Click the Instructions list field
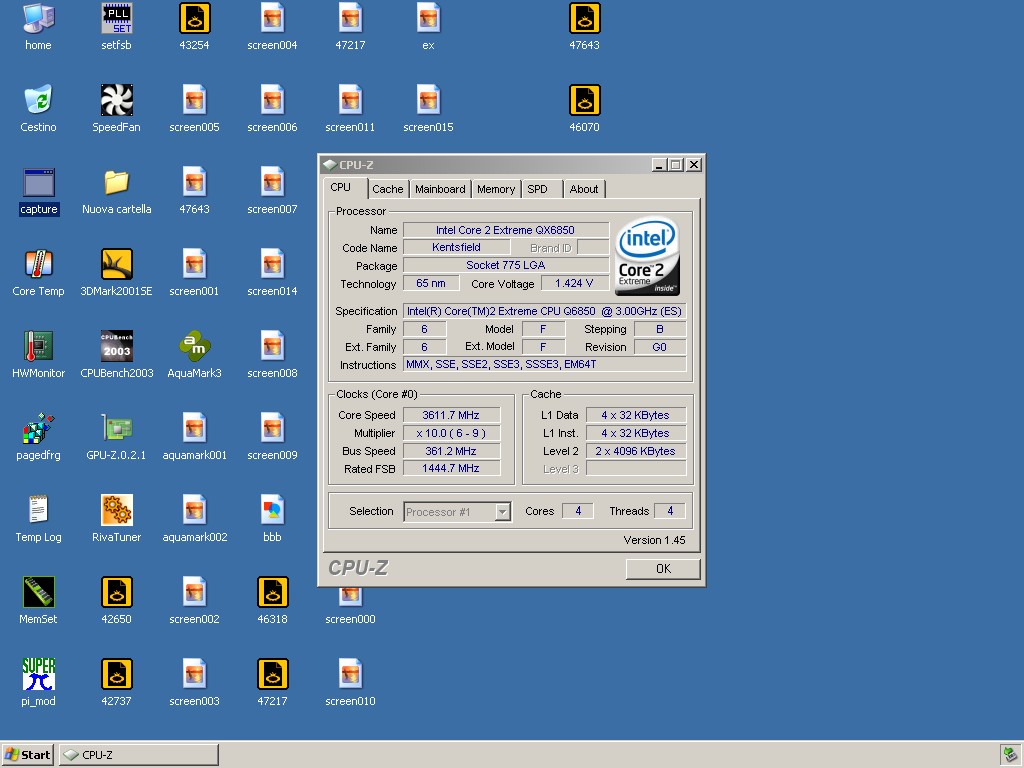1024x768 pixels. [545, 364]
